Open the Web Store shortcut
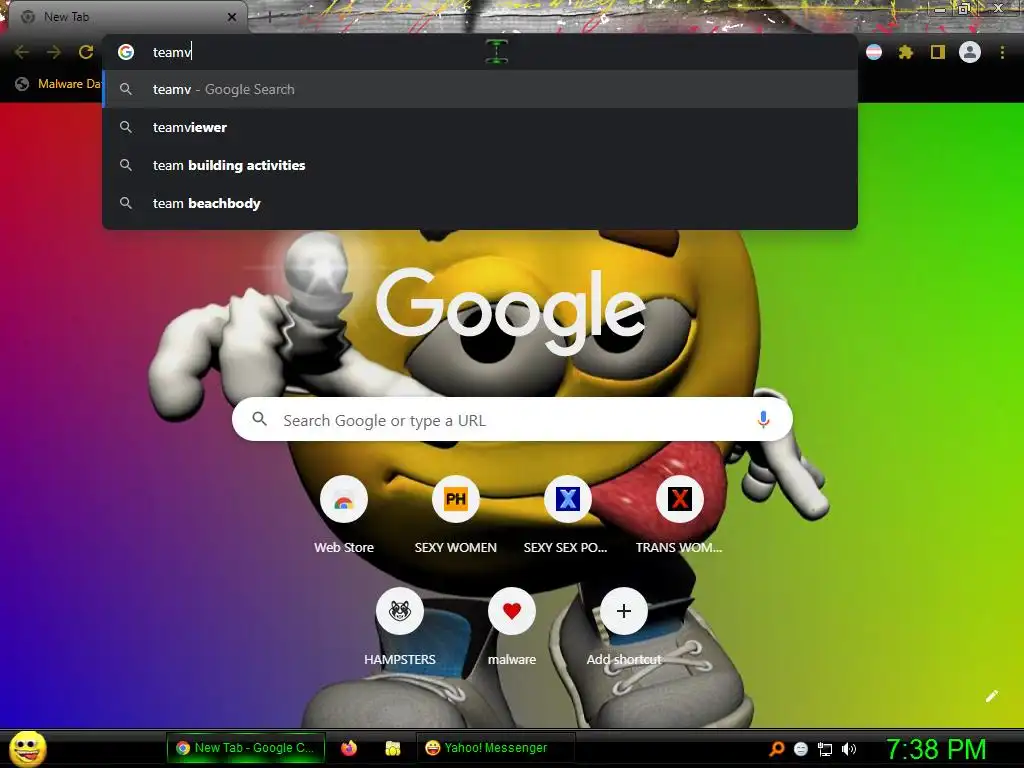Image resolution: width=1024 pixels, height=768 pixels. pos(344,515)
